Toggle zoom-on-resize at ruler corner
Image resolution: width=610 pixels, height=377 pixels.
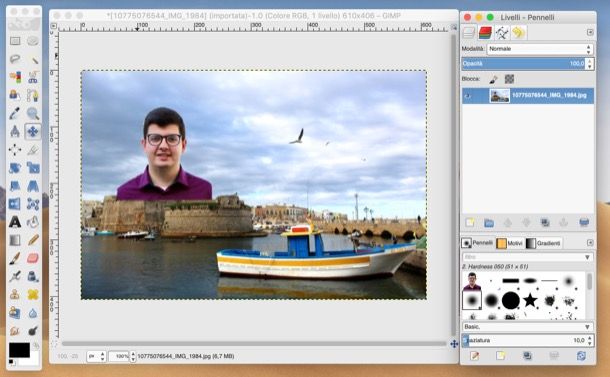pos(454,27)
